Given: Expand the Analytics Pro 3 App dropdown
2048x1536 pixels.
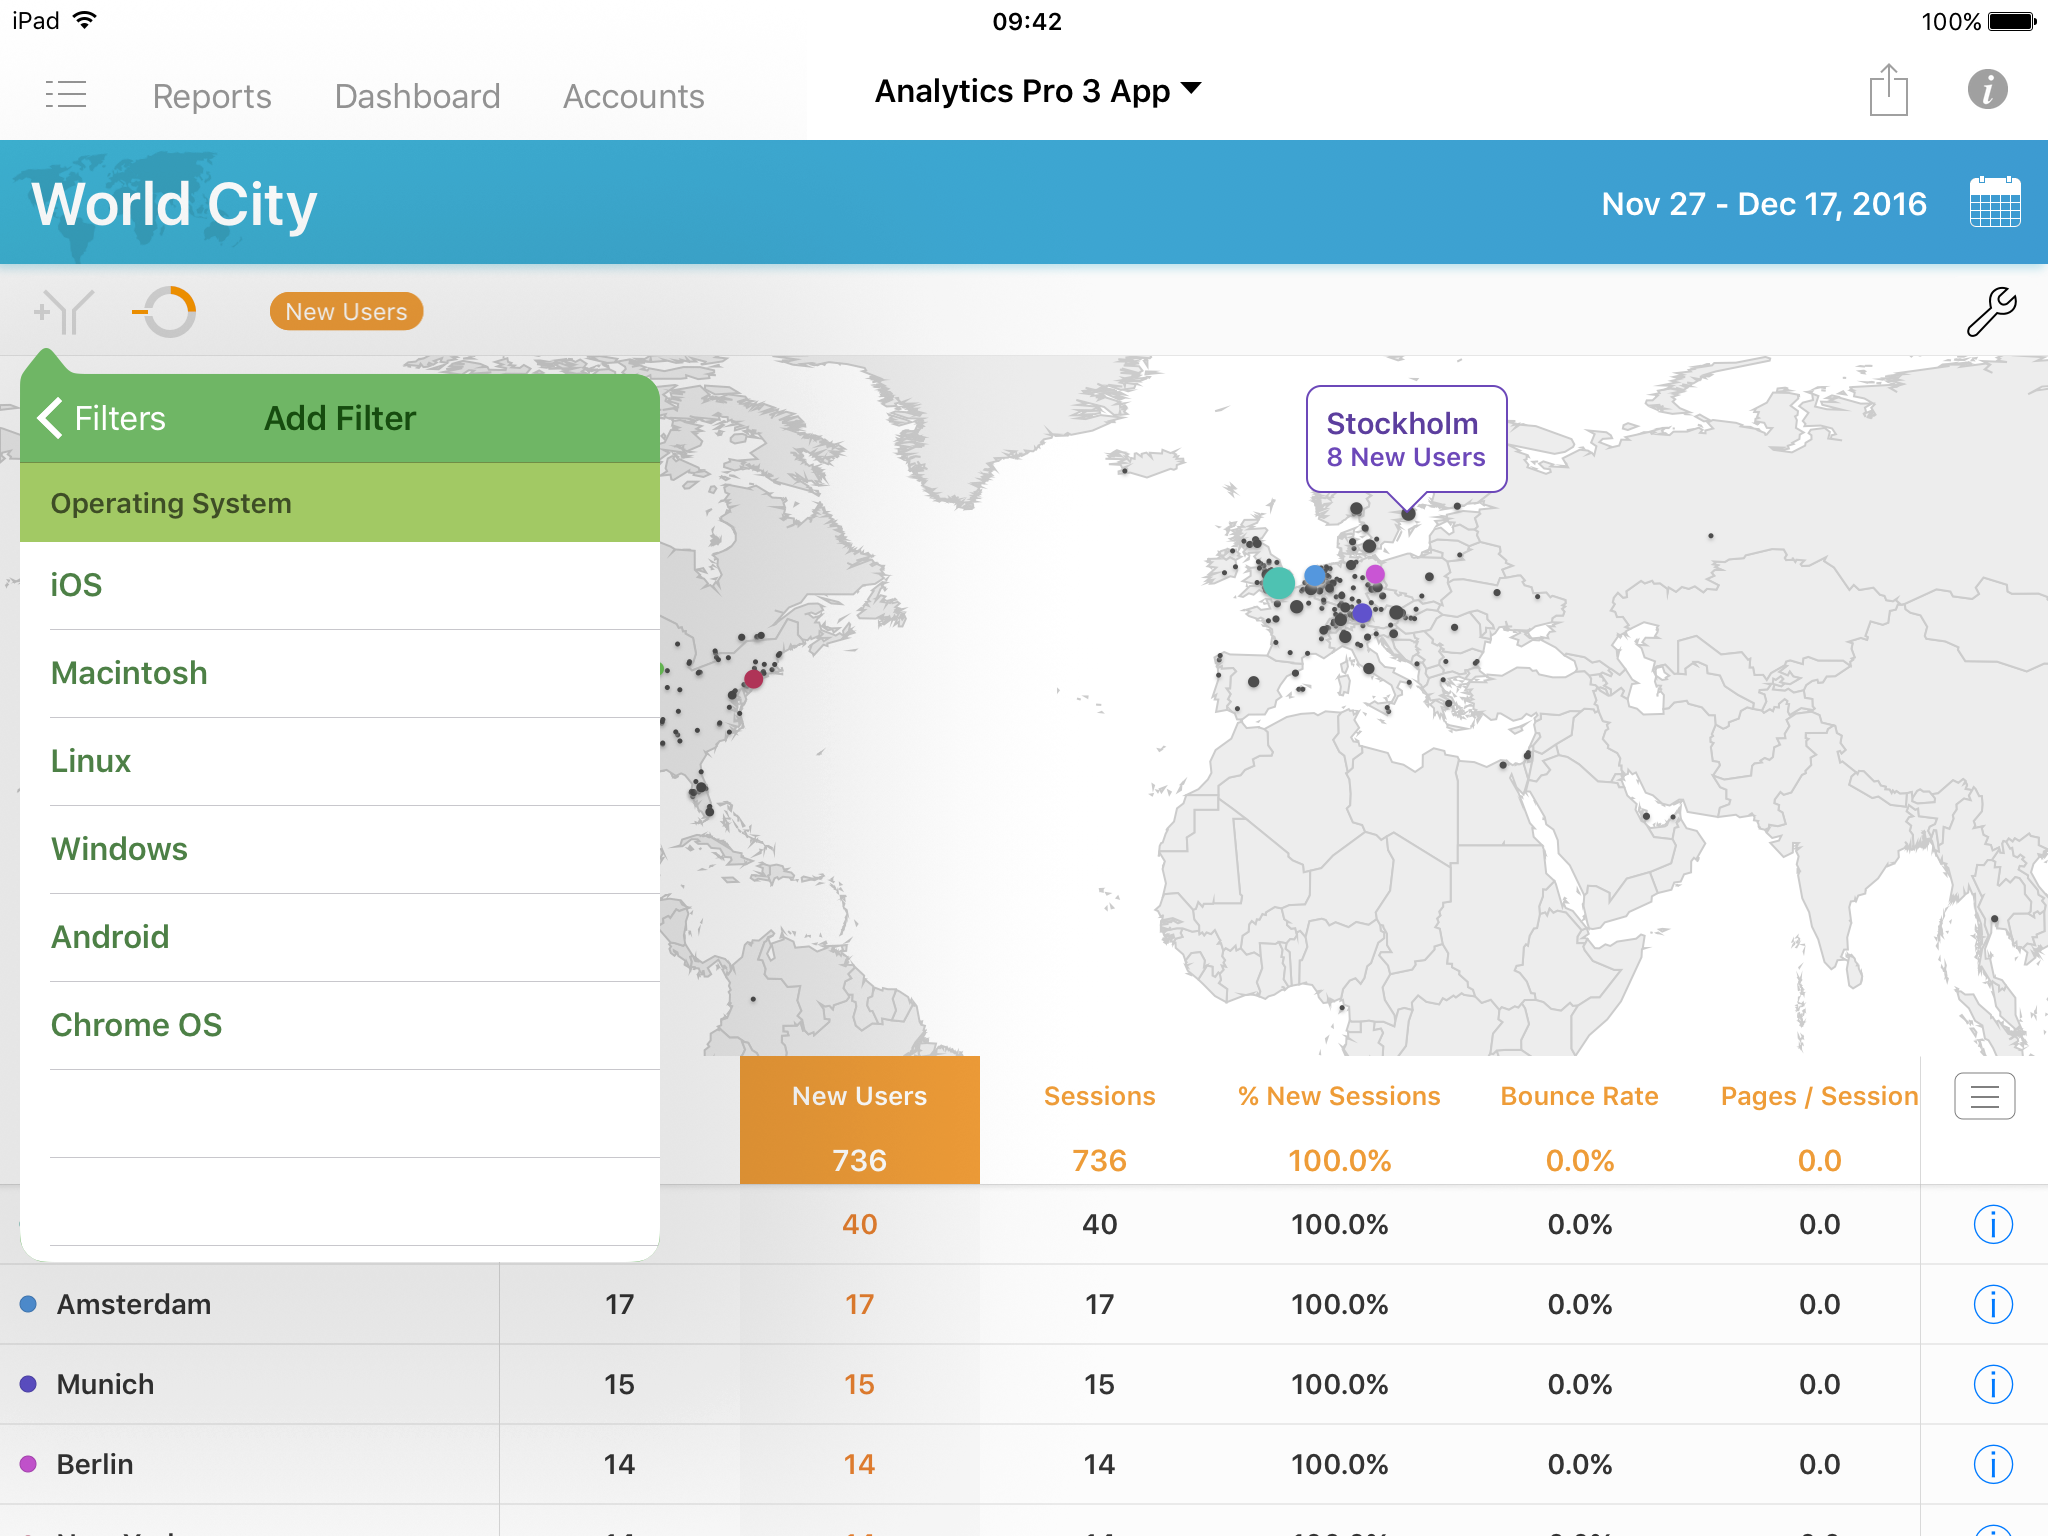Looking at the screenshot, I should pos(1037,91).
